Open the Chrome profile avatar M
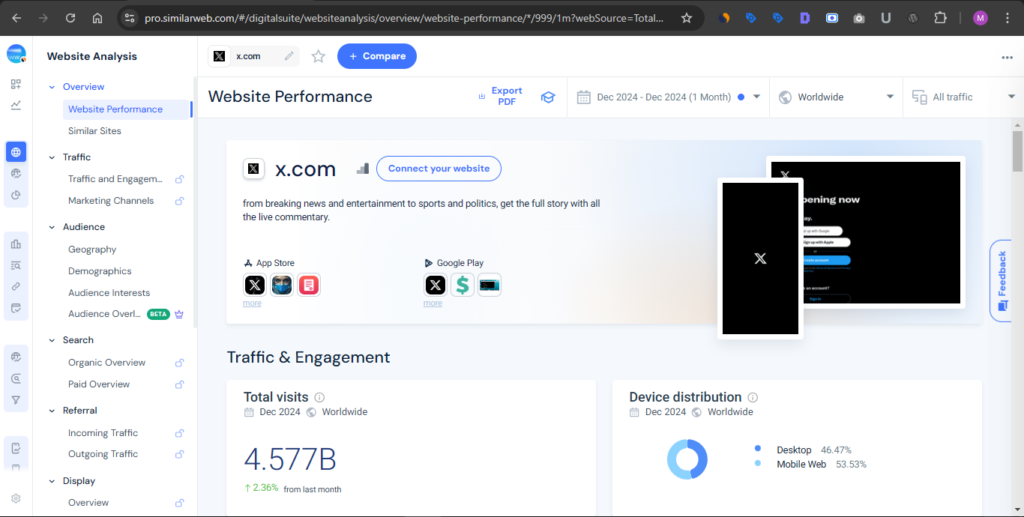1024x517 pixels. [980, 18]
